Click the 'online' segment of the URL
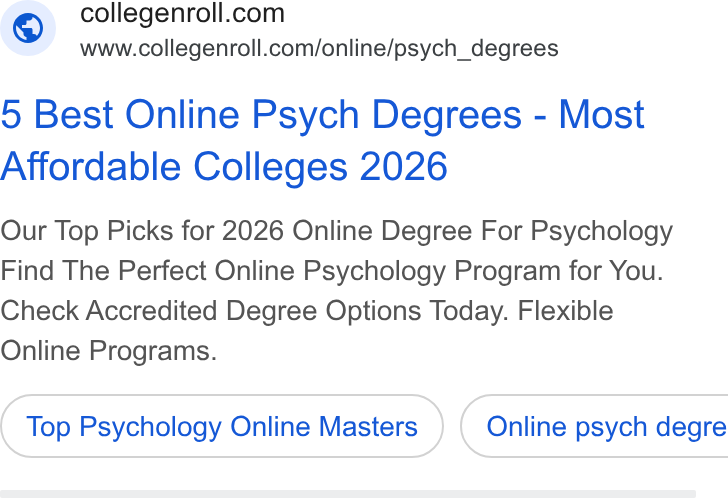 [x=350, y=49]
